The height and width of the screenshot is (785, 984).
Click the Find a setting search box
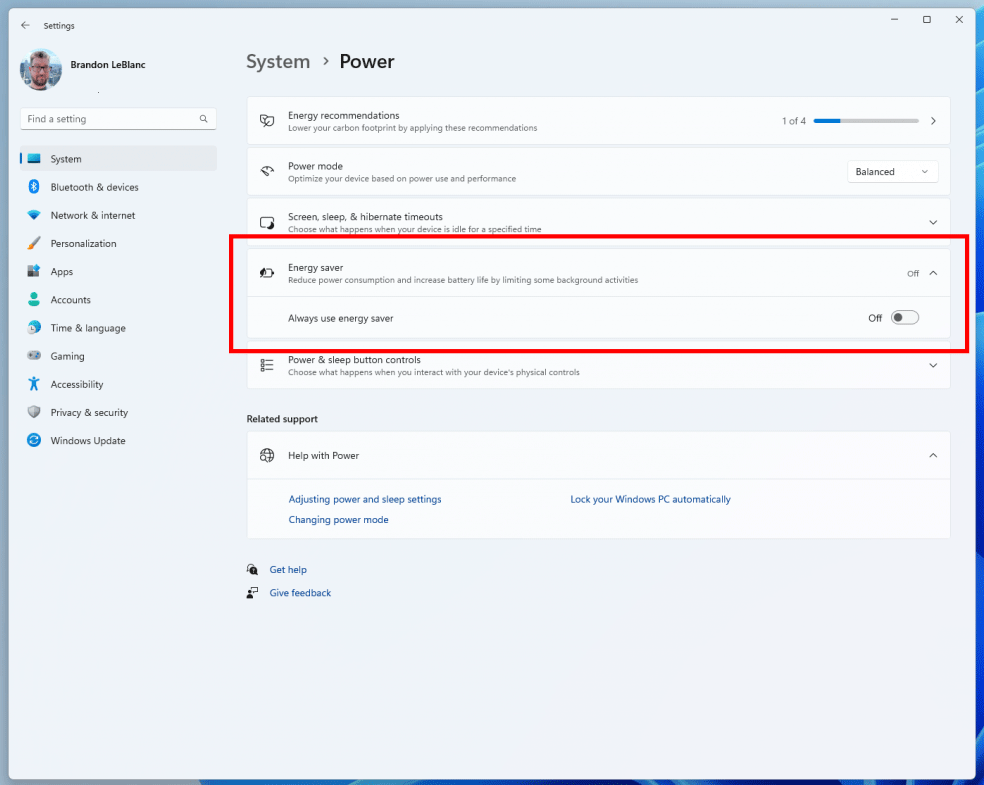coord(117,118)
